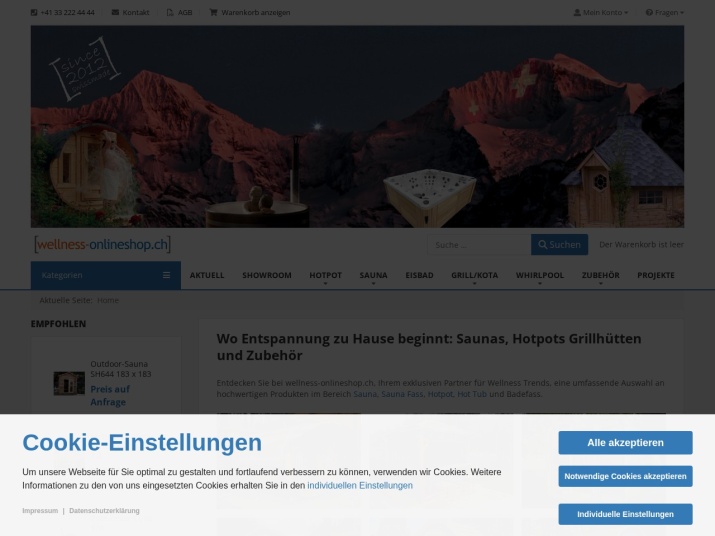This screenshot has height=536, width=715.
Task: Open the PROJEKTE menu item
Action: click(x=656, y=276)
